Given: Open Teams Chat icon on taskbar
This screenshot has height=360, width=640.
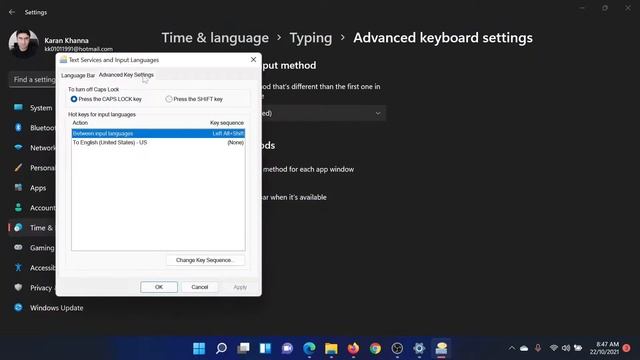Looking at the screenshot, I should (287, 348).
